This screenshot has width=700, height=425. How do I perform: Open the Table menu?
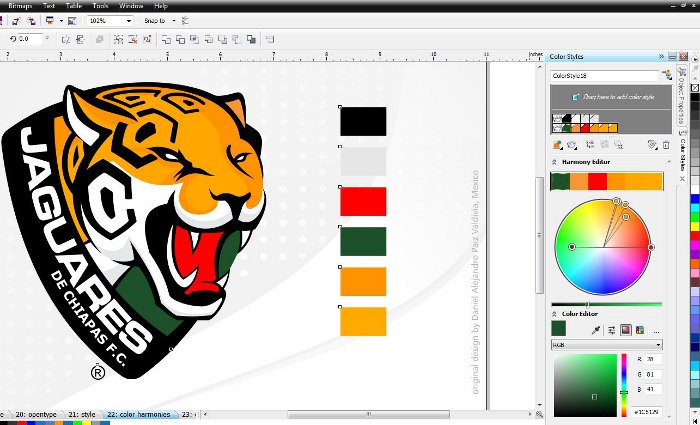(x=74, y=6)
